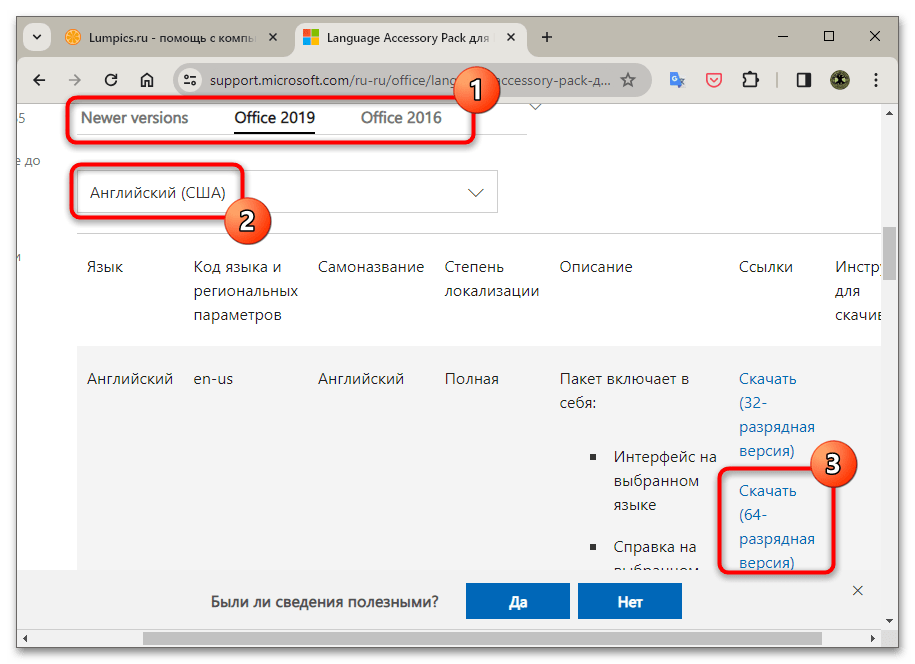Click the browser Back arrow
Image resolution: width=915 pixels, height=664 pixels.
coord(39,80)
